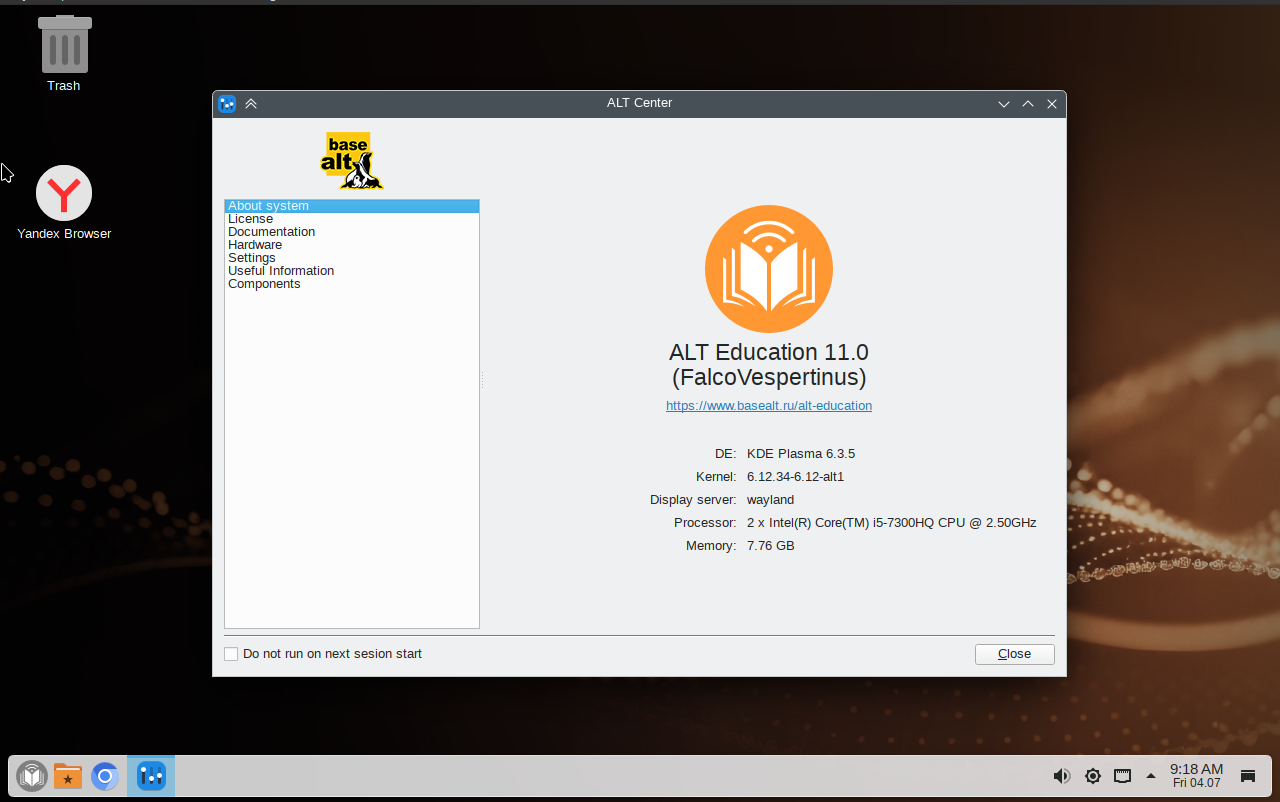
Task: Select License in the sidebar list
Action: pyautogui.click(x=352, y=219)
